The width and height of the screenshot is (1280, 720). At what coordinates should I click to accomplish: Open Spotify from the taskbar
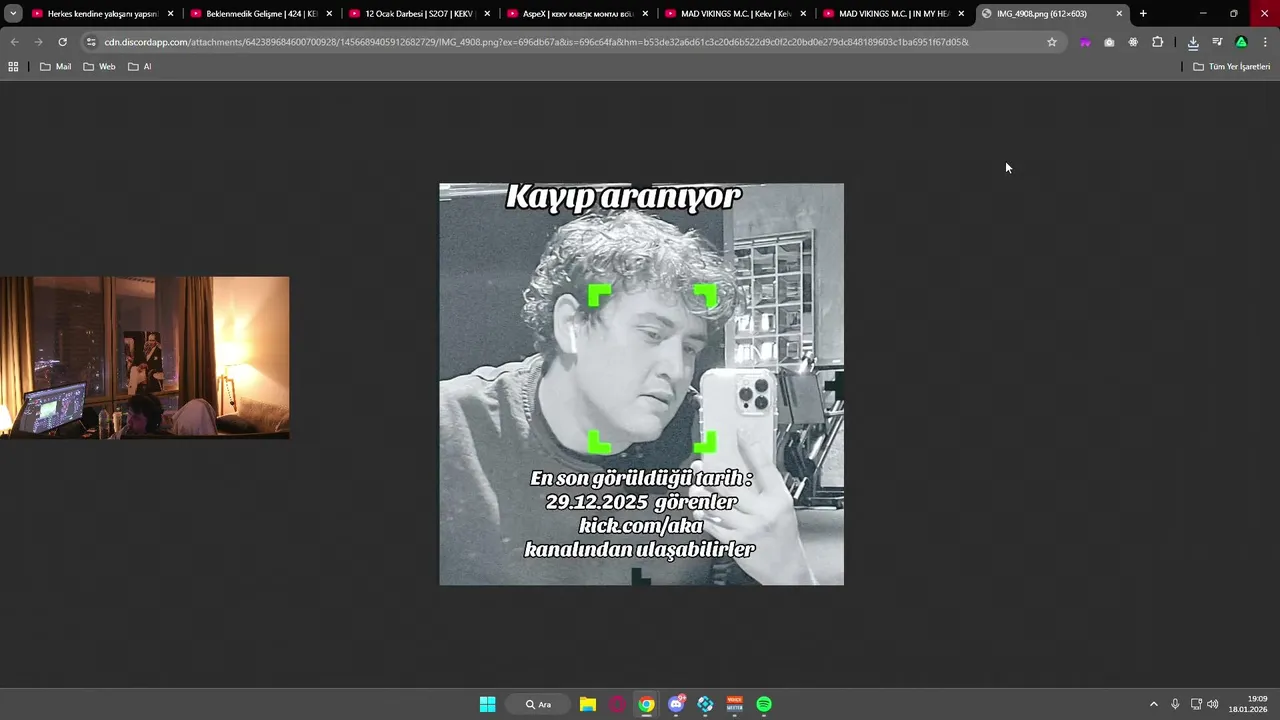(764, 704)
